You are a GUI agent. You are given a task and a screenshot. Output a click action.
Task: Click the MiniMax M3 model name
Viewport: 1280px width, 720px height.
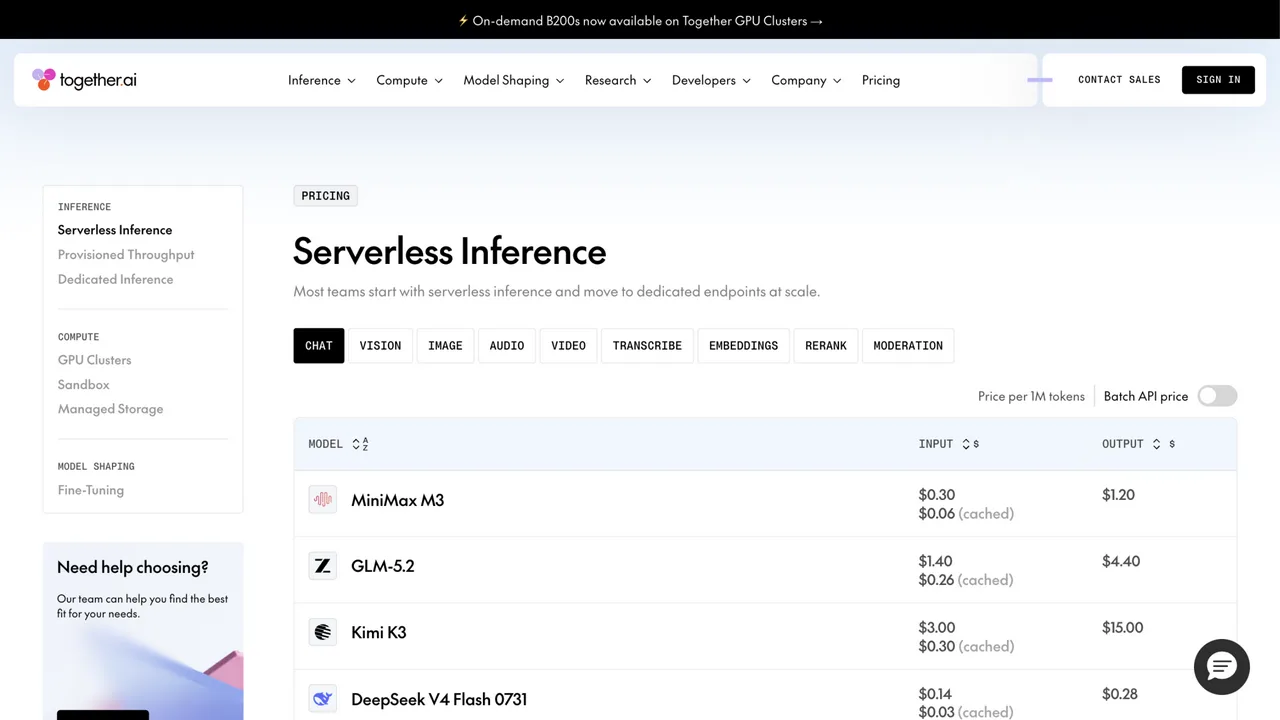coord(397,500)
